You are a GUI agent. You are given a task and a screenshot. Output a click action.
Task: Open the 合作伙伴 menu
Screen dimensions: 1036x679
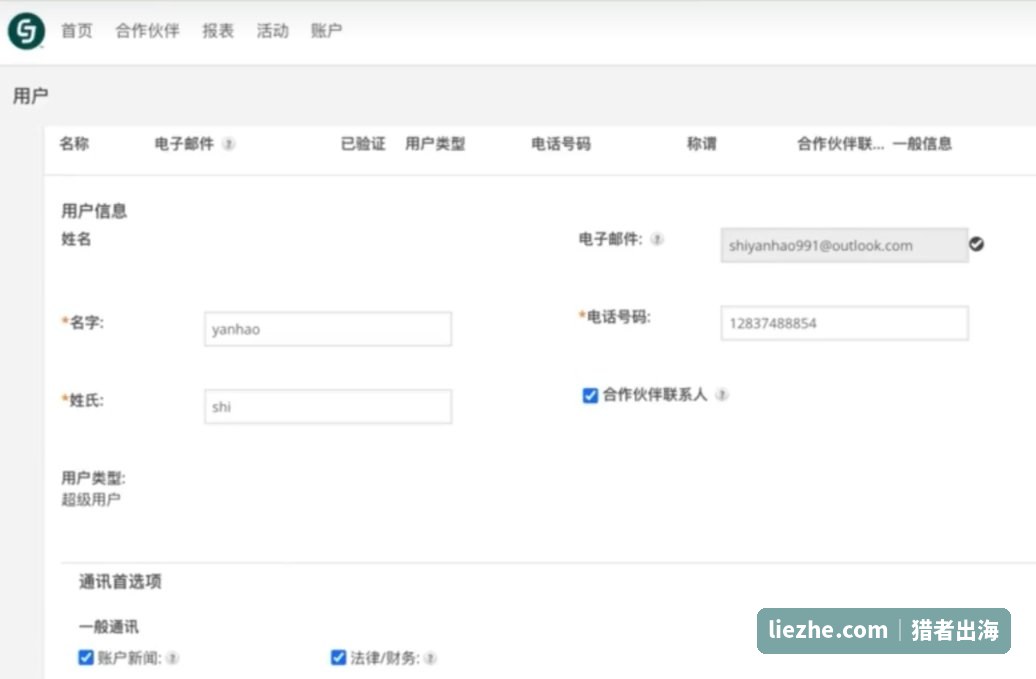click(147, 30)
